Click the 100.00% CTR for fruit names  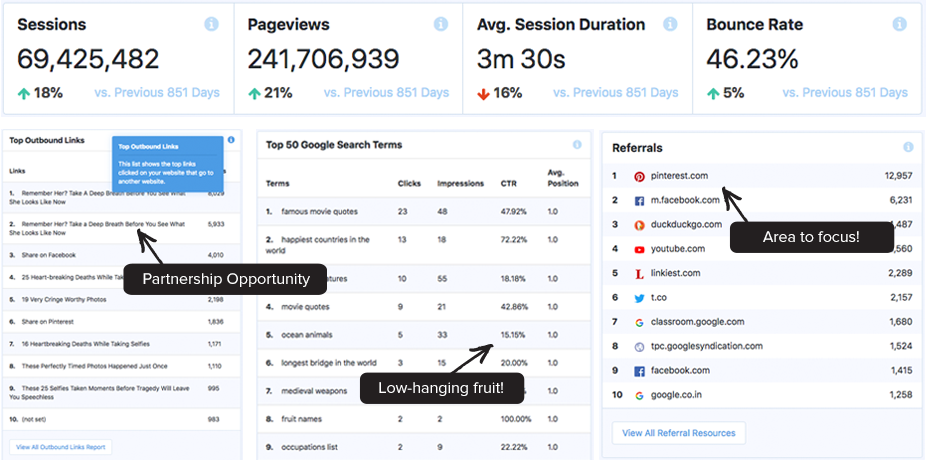tap(516, 419)
